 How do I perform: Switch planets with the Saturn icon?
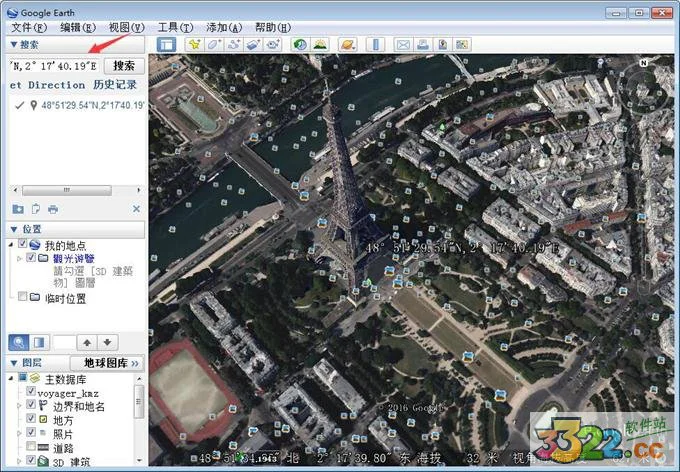pos(348,44)
